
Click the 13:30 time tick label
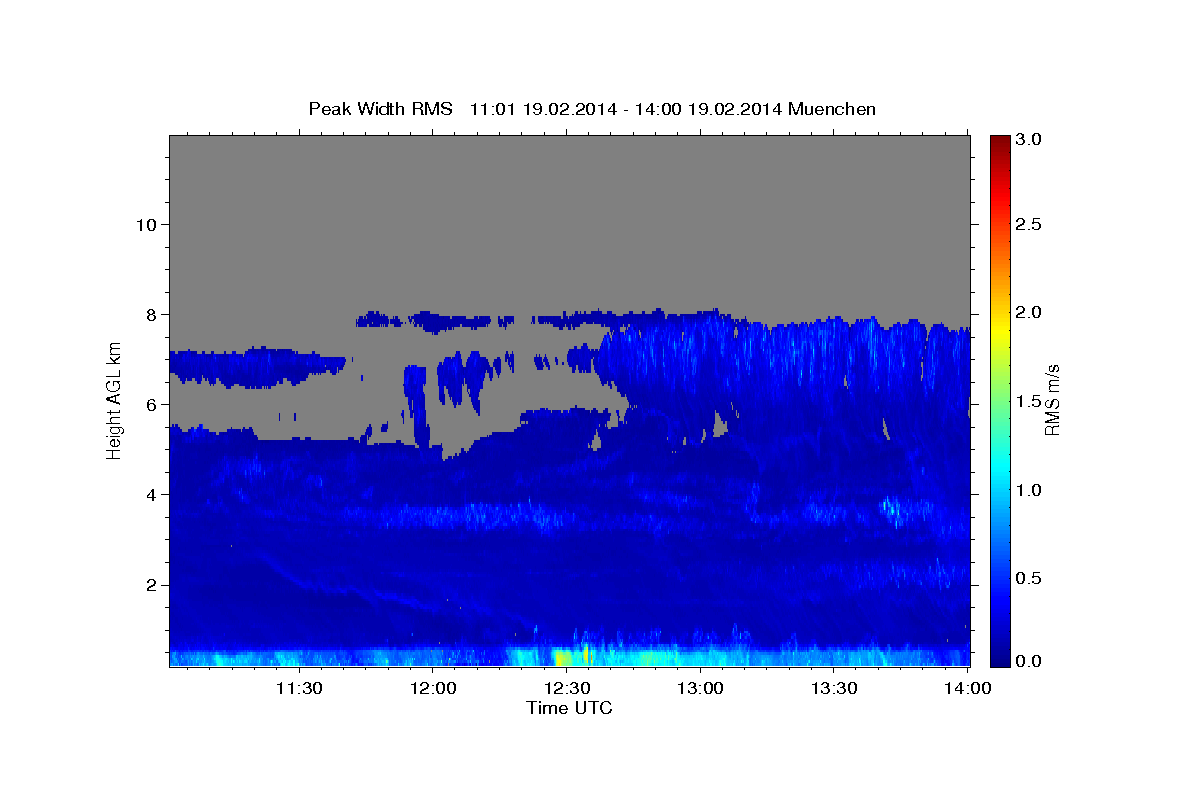pos(835,688)
